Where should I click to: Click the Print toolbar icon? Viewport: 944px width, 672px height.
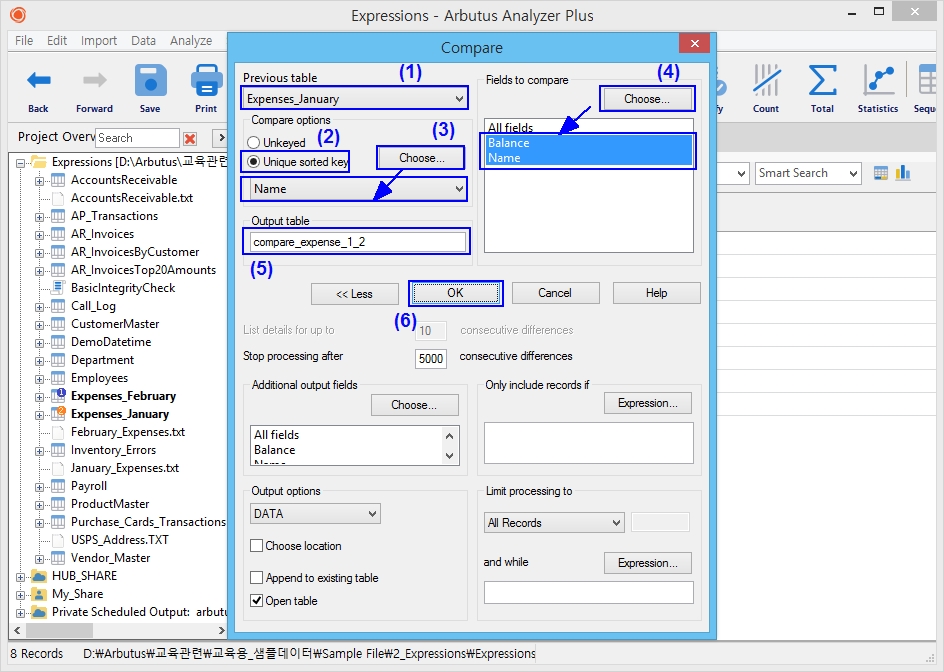pos(206,81)
